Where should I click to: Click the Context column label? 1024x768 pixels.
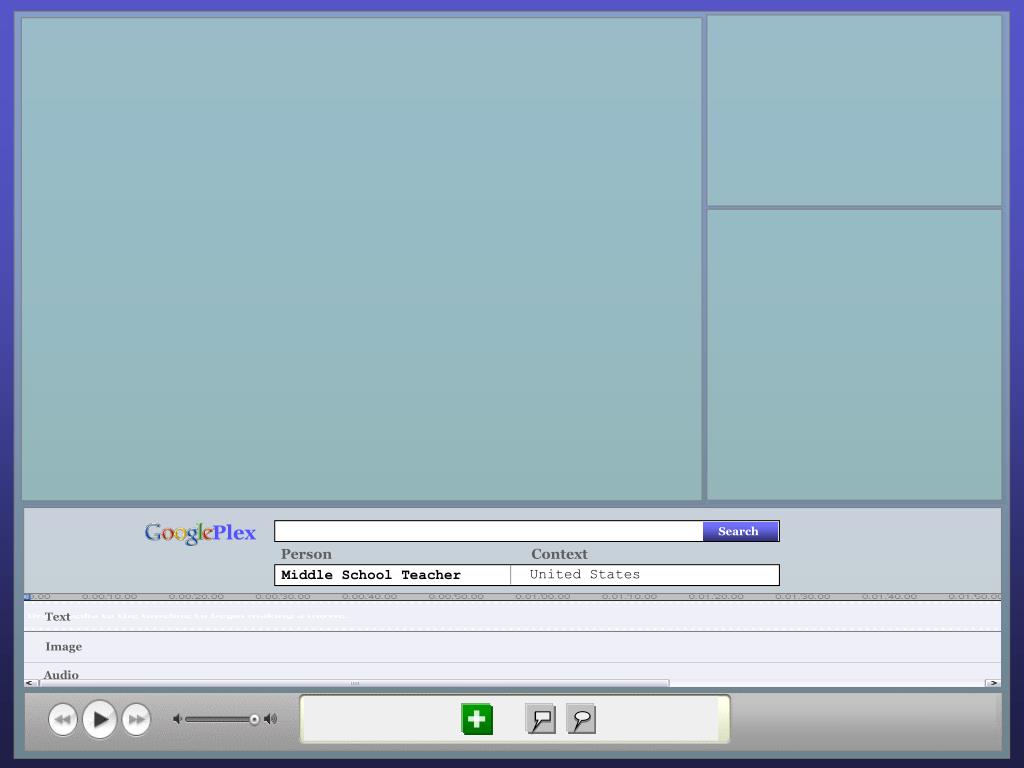pos(559,554)
